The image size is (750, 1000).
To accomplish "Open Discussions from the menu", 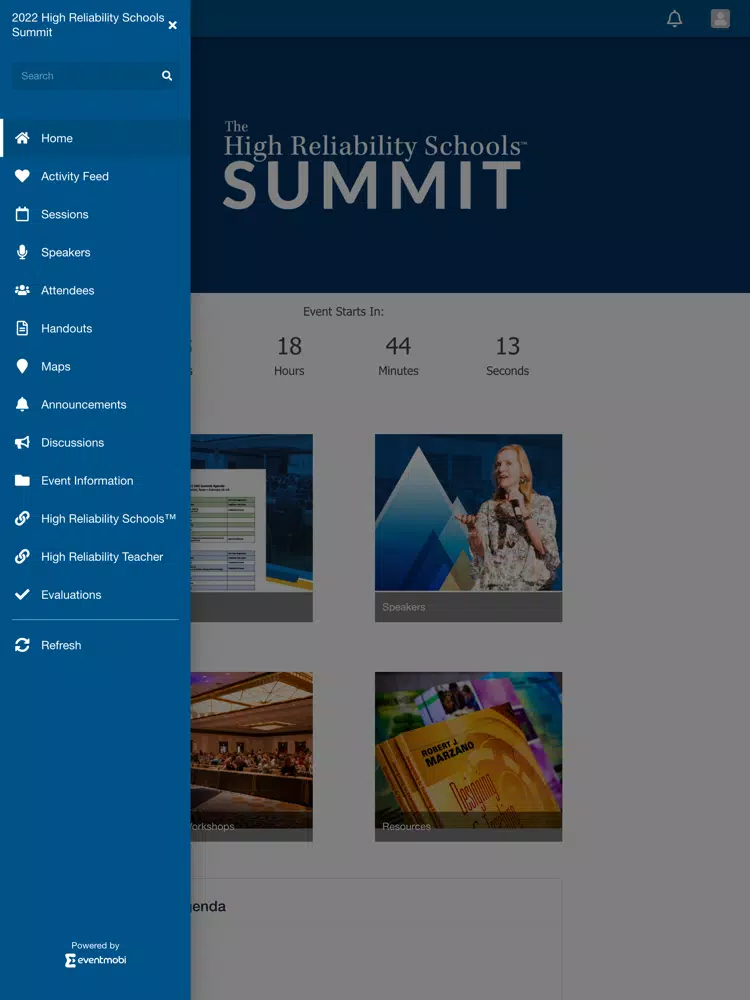I will pyautogui.click(x=96, y=443).
